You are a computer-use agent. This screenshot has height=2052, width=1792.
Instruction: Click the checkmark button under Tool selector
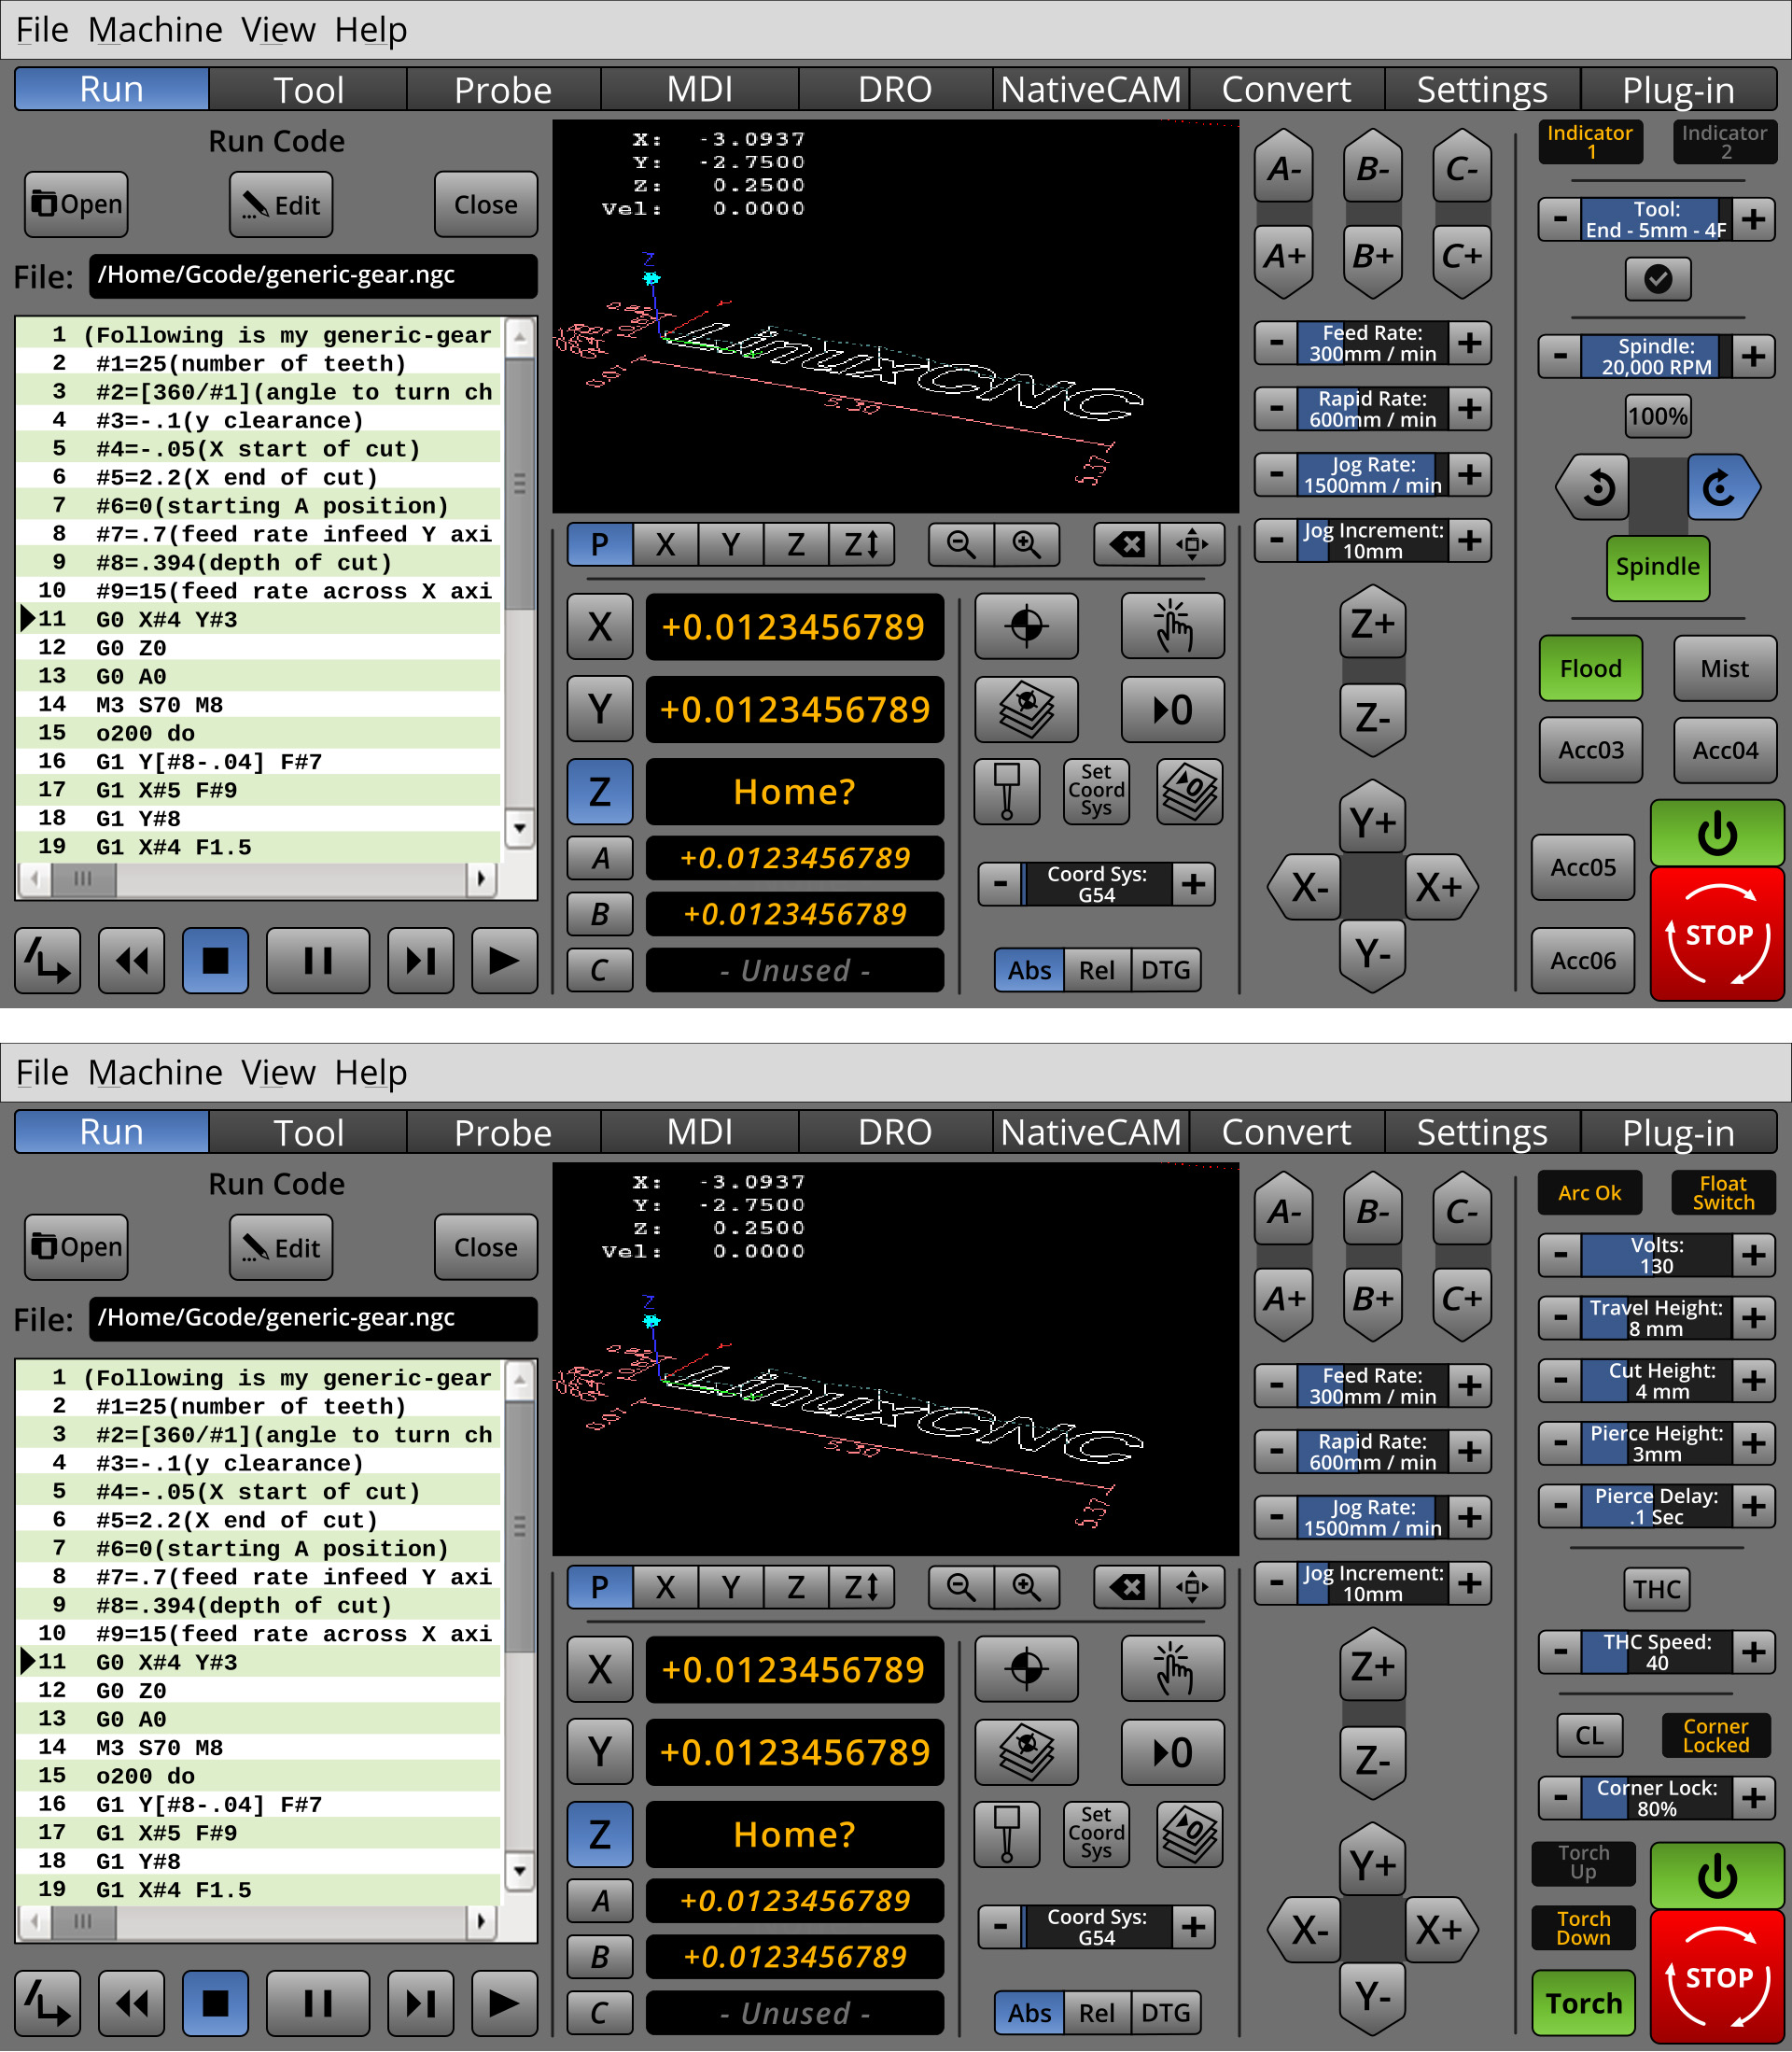(x=1658, y=279)
